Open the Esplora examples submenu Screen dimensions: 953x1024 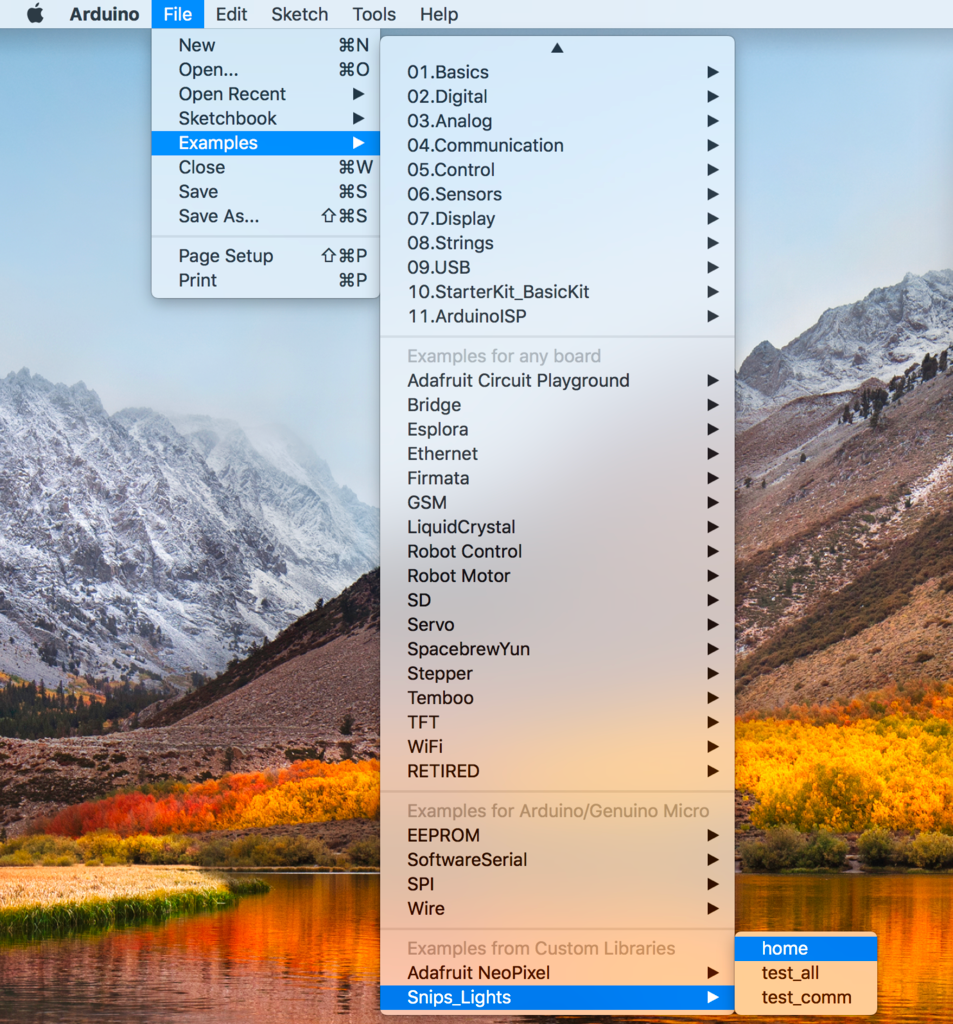pos(557,429)
